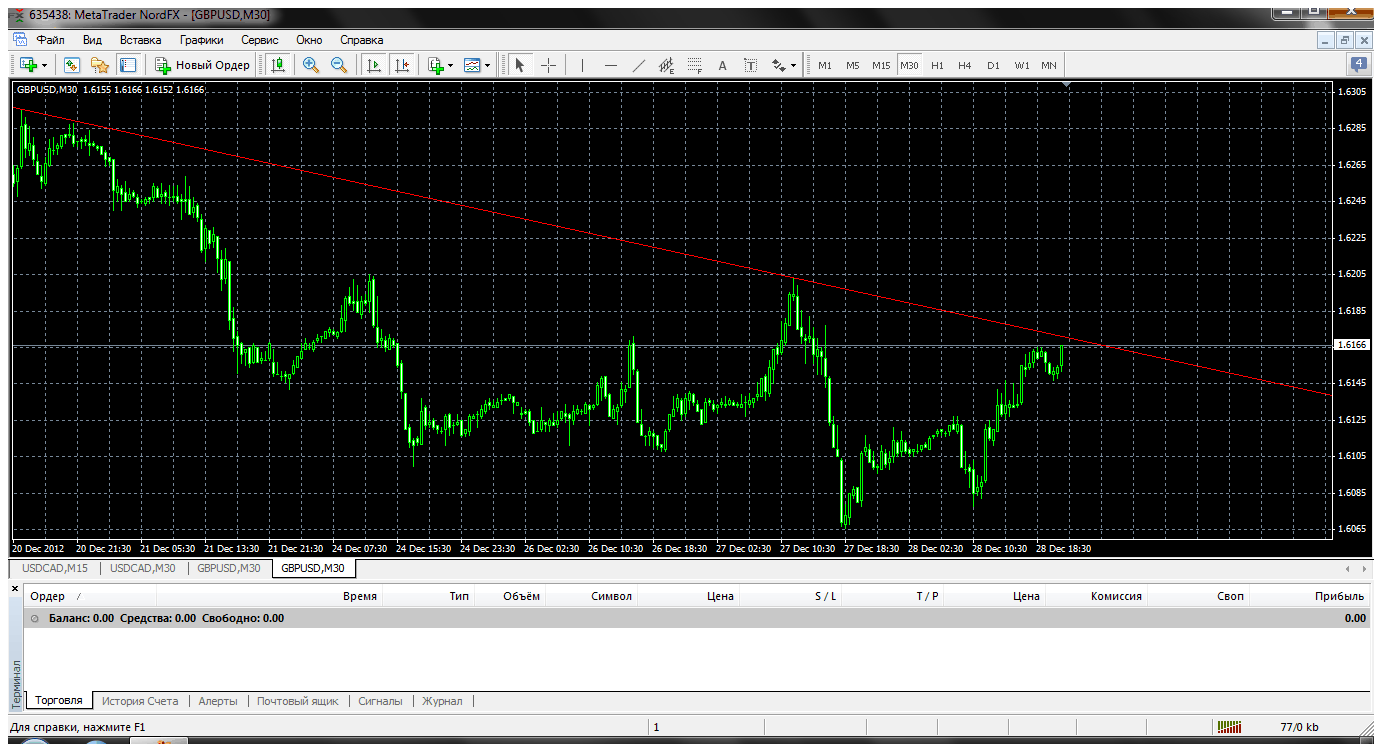This screenshot has height=744, width=1382.
Task: Open the Сервис menu
Action: click(x=260, y=40)
